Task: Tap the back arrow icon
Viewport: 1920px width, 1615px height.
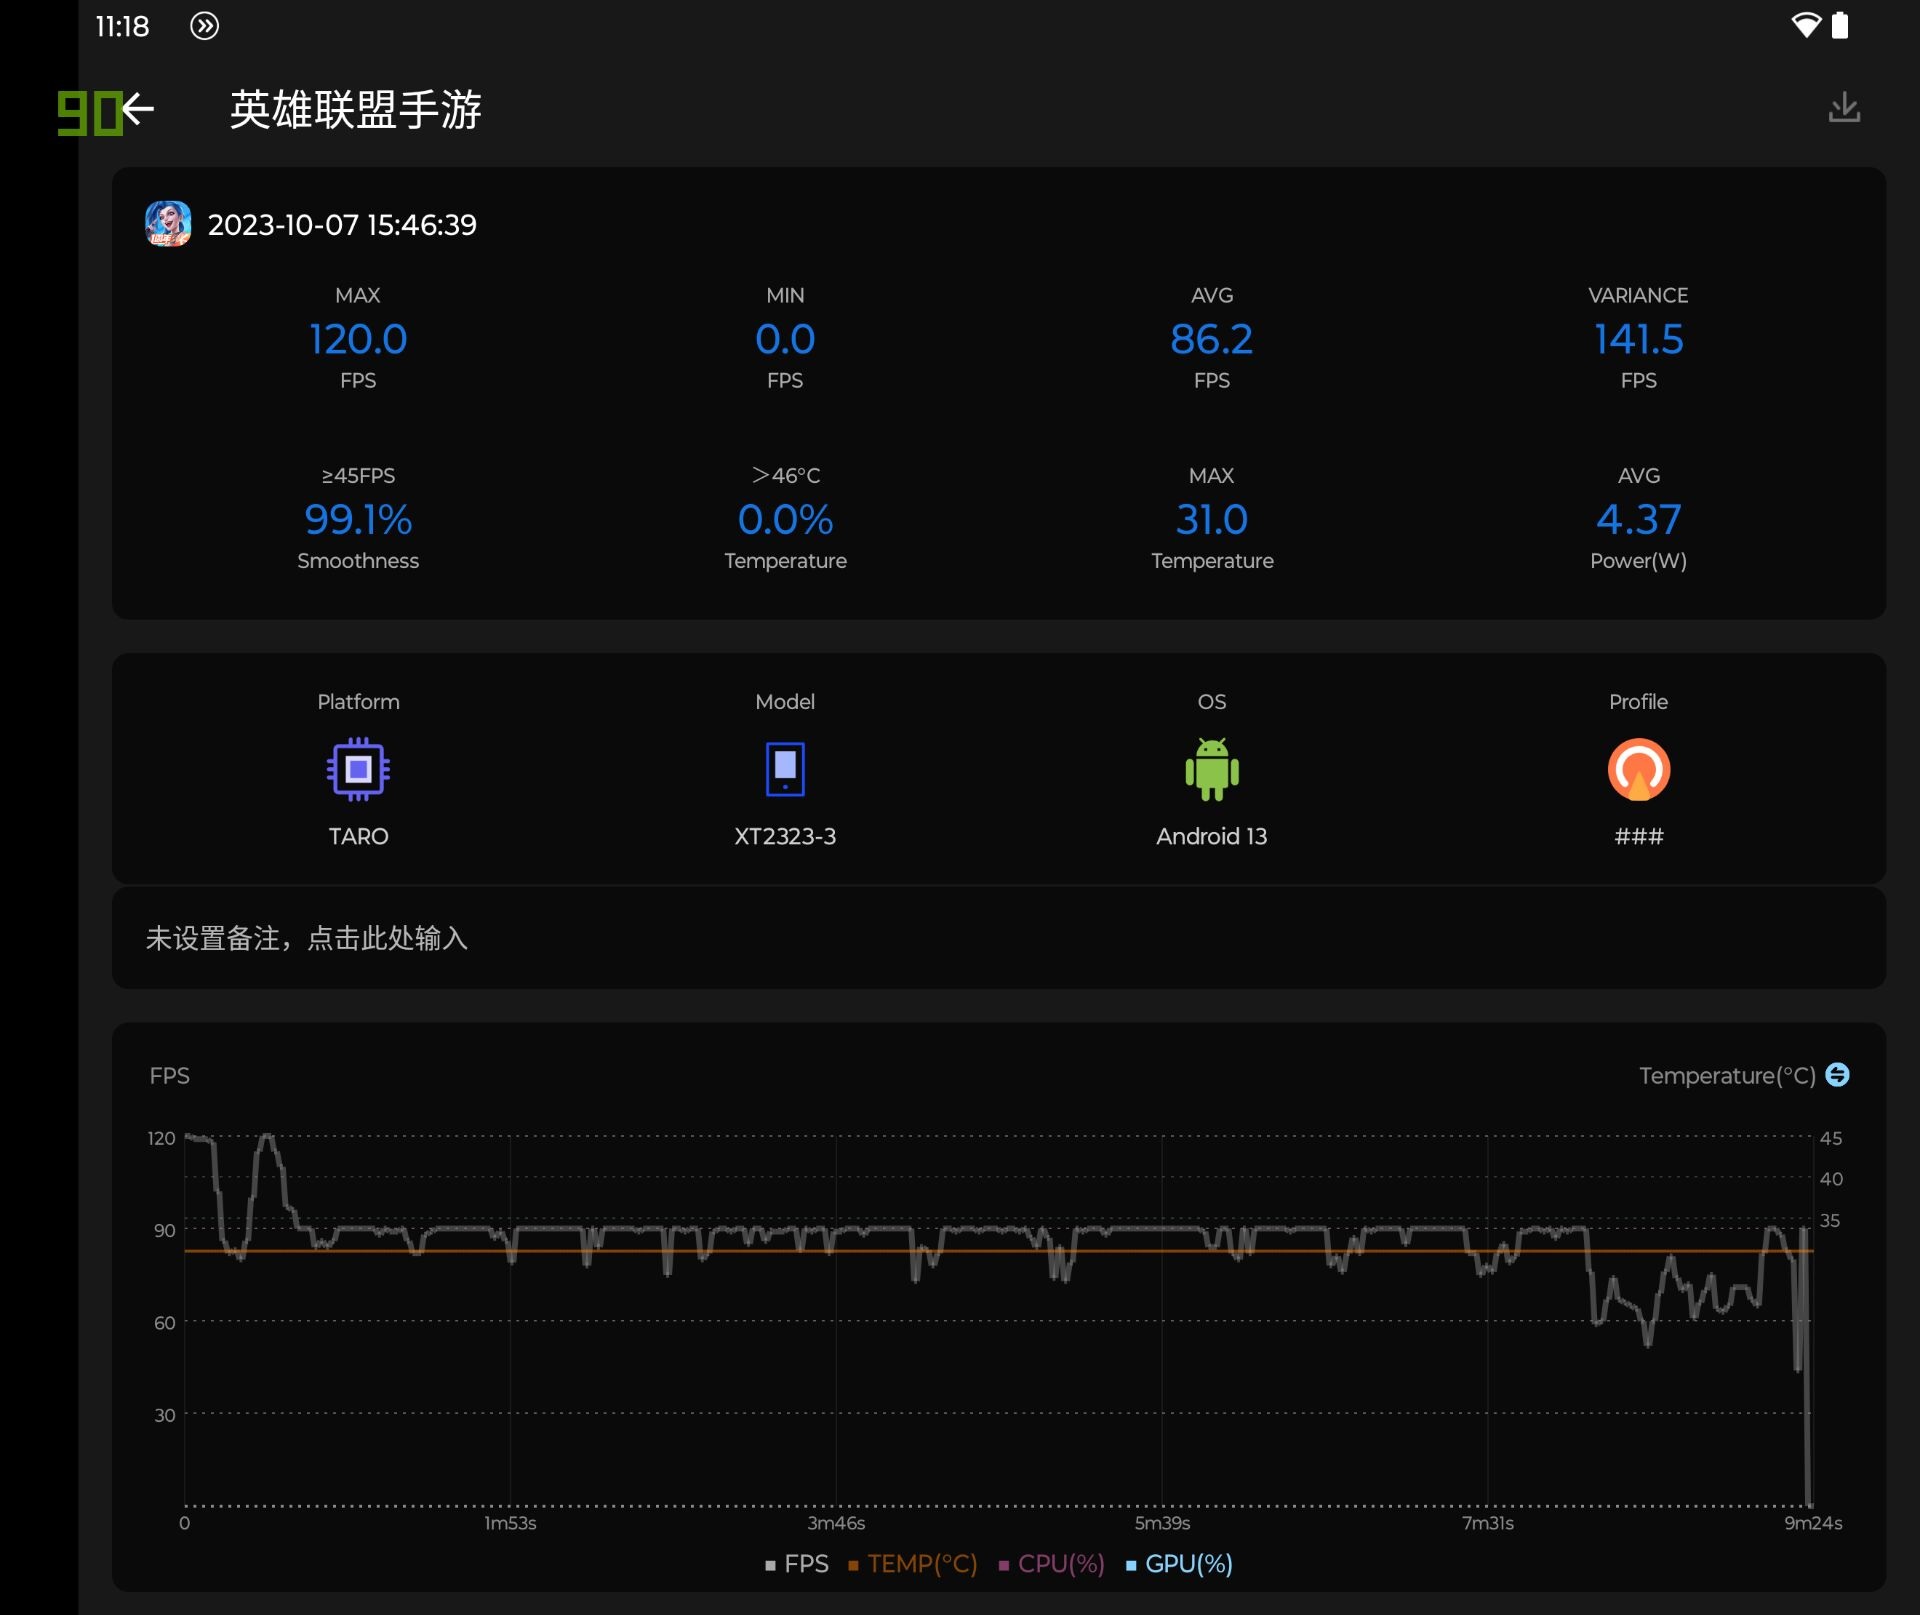Action: pyautogui.click(x=138, y=108)
